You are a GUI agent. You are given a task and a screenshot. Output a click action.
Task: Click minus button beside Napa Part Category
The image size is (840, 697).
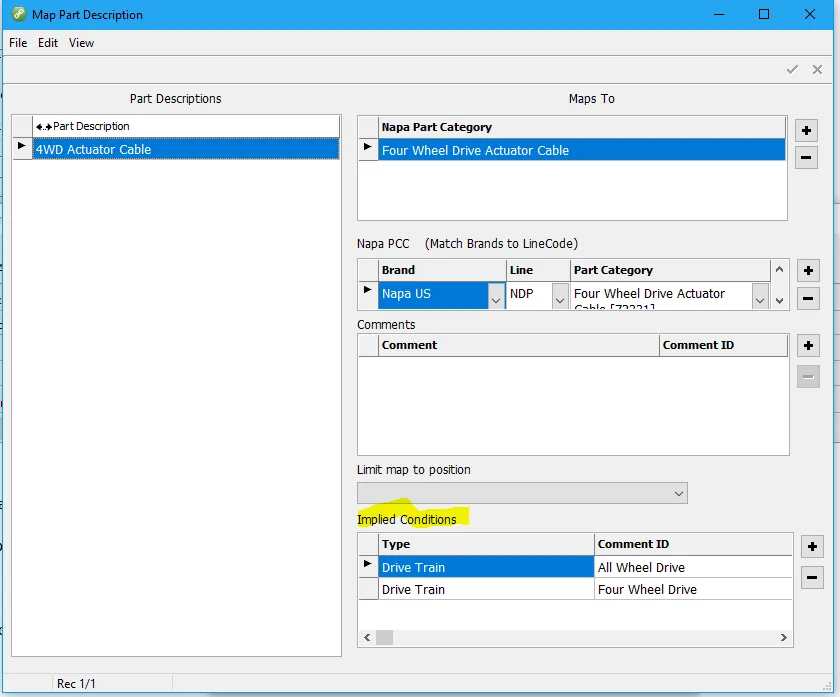pyautogui.click(x=806, y=157)
